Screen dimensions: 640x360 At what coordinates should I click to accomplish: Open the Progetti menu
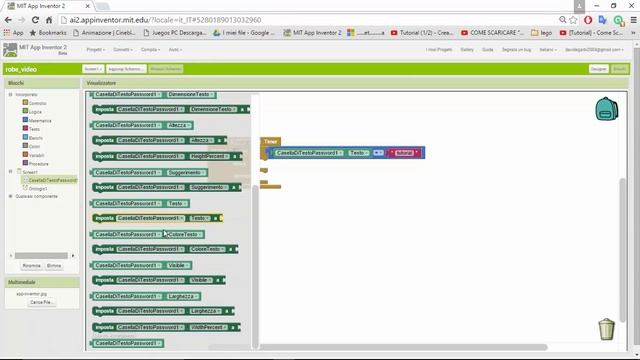tap(96, 50)
